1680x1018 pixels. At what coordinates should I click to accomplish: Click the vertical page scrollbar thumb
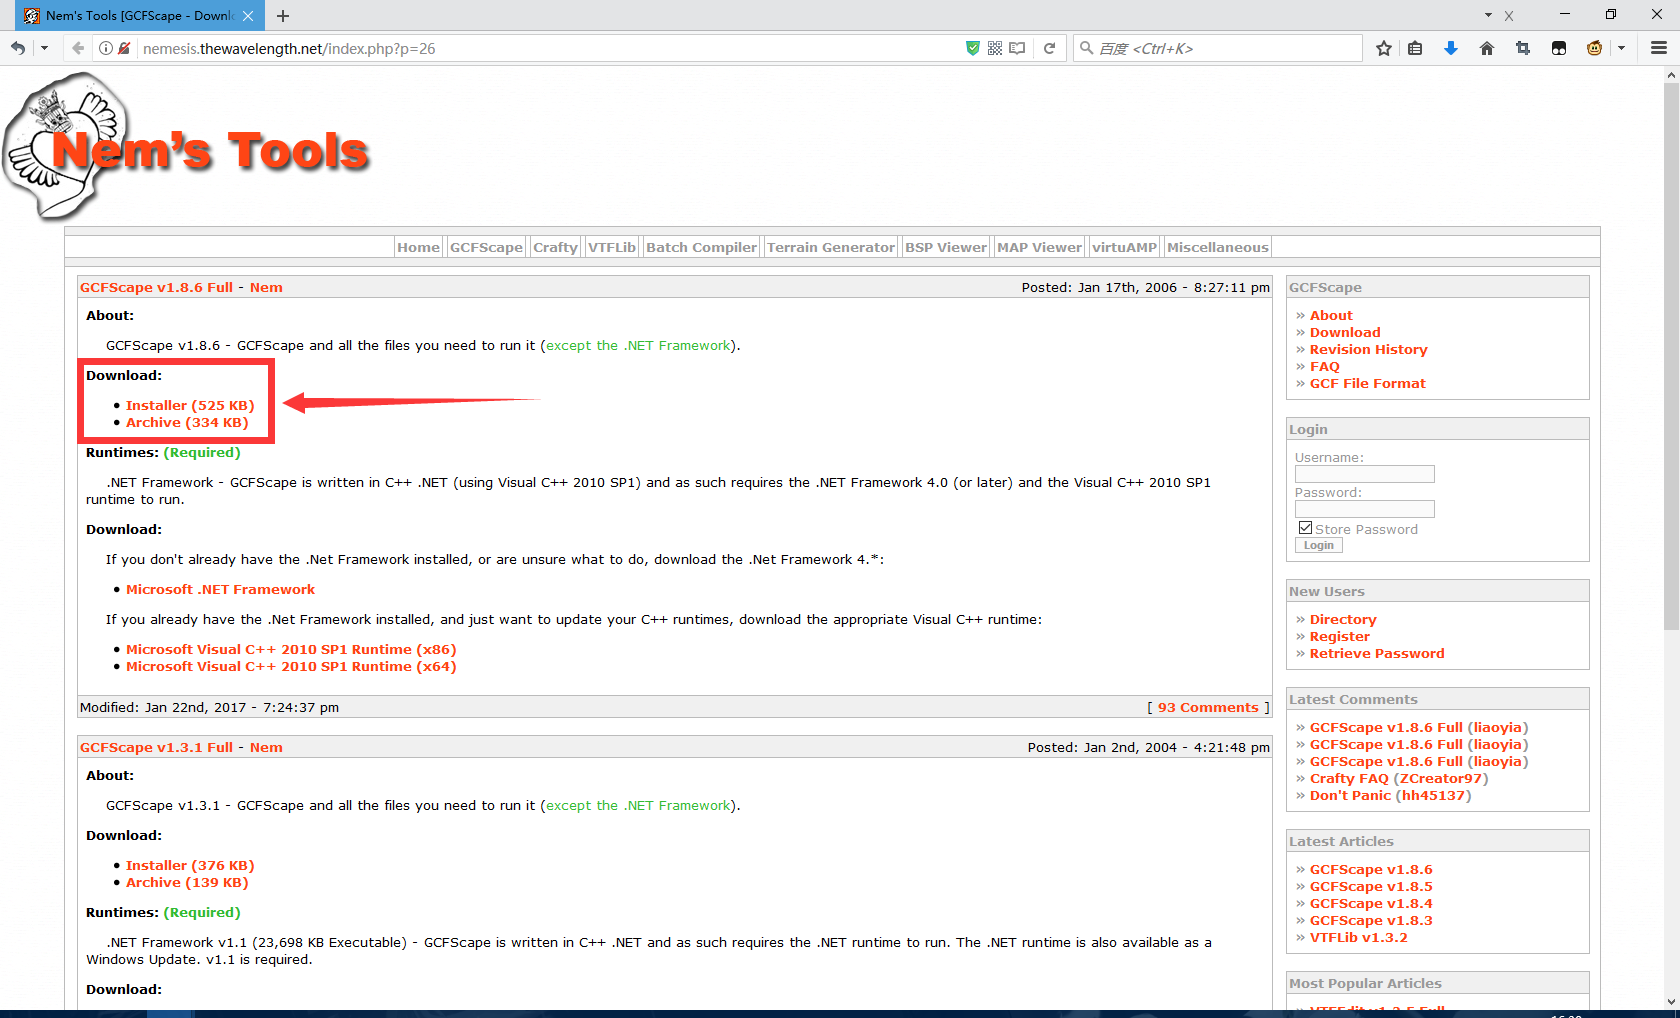pyautogui.click(x=1671, y=355)
